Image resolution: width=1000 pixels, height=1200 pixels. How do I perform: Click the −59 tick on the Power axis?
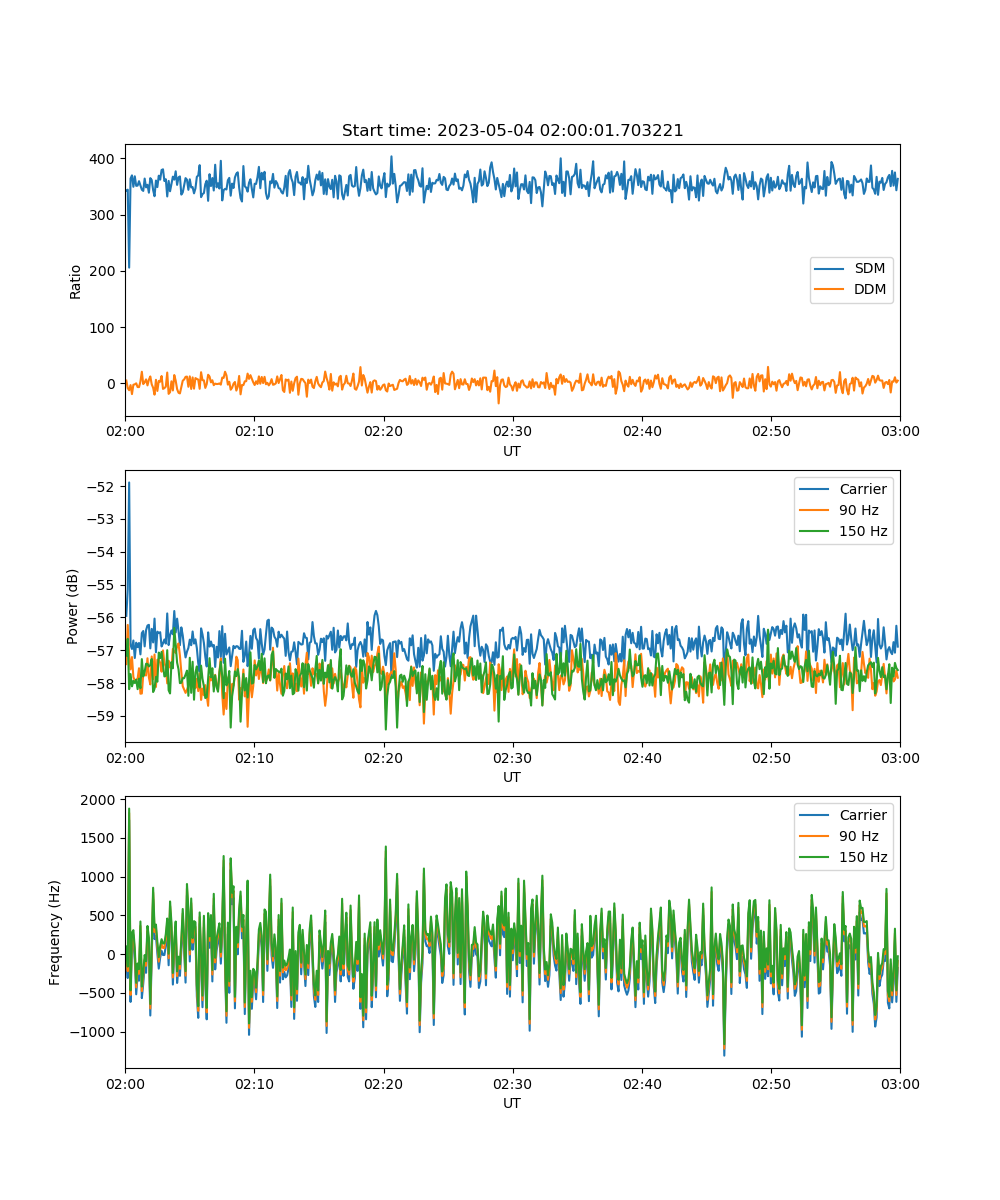103,716
